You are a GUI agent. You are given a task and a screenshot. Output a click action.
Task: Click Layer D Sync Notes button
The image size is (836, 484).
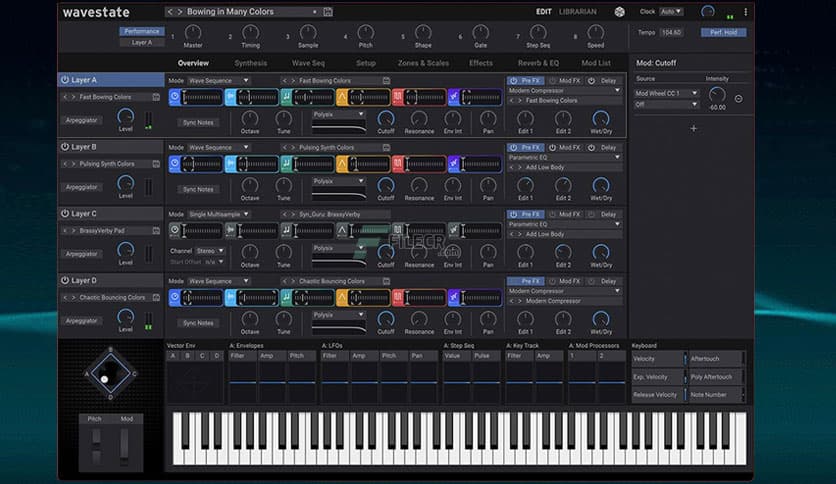(x=198, y=323)
